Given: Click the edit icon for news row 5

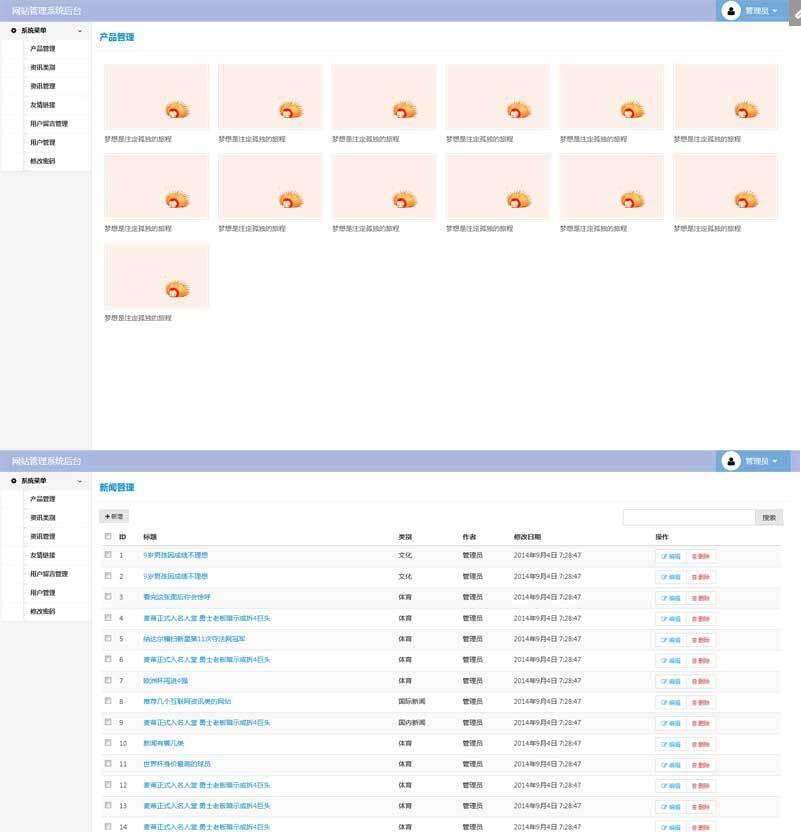Looking at the screenshot, I should (x=663, y=640).
